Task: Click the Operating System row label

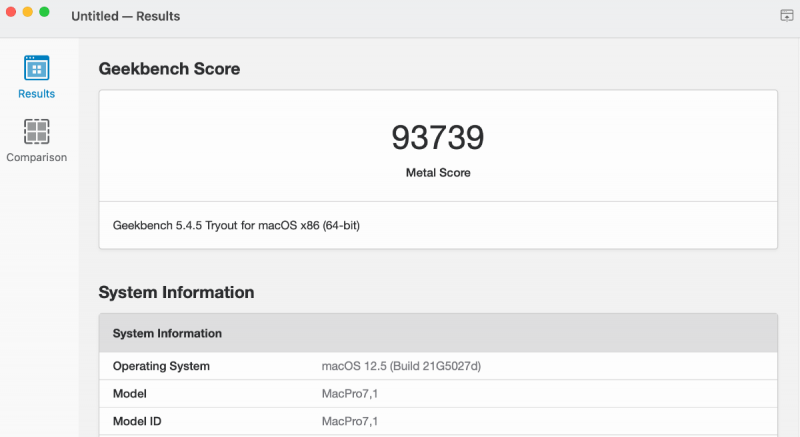Action: pyautogui.click(x=161, y=366)
